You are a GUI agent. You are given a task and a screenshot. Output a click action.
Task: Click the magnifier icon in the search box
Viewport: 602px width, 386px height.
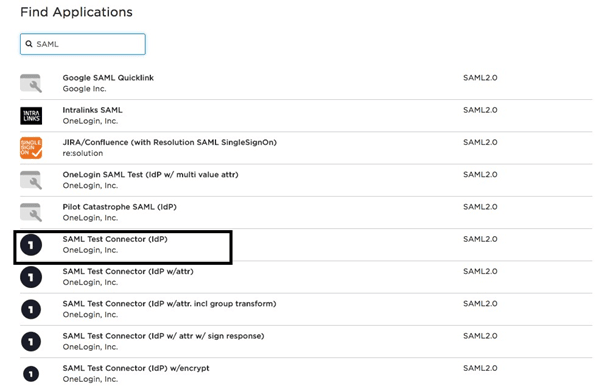[29, 44]
